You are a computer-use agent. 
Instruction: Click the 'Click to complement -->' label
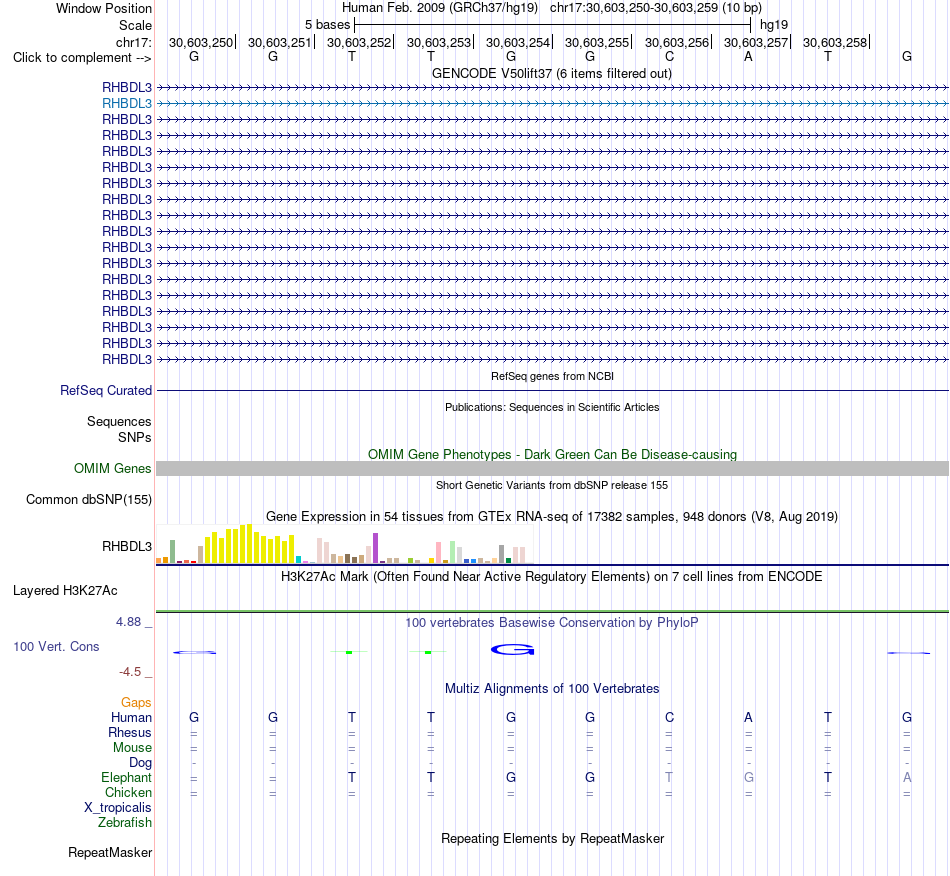point(82,58)
